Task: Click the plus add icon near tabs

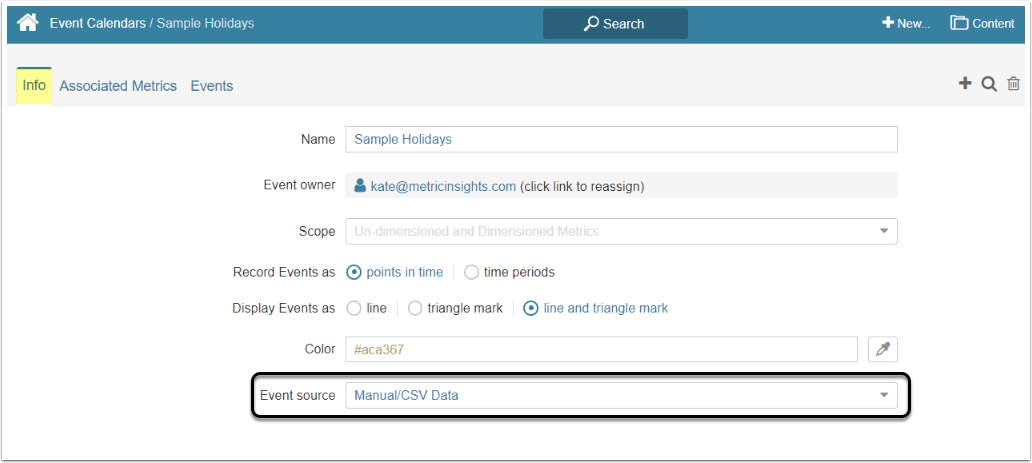Action: (x=965, y=84)
